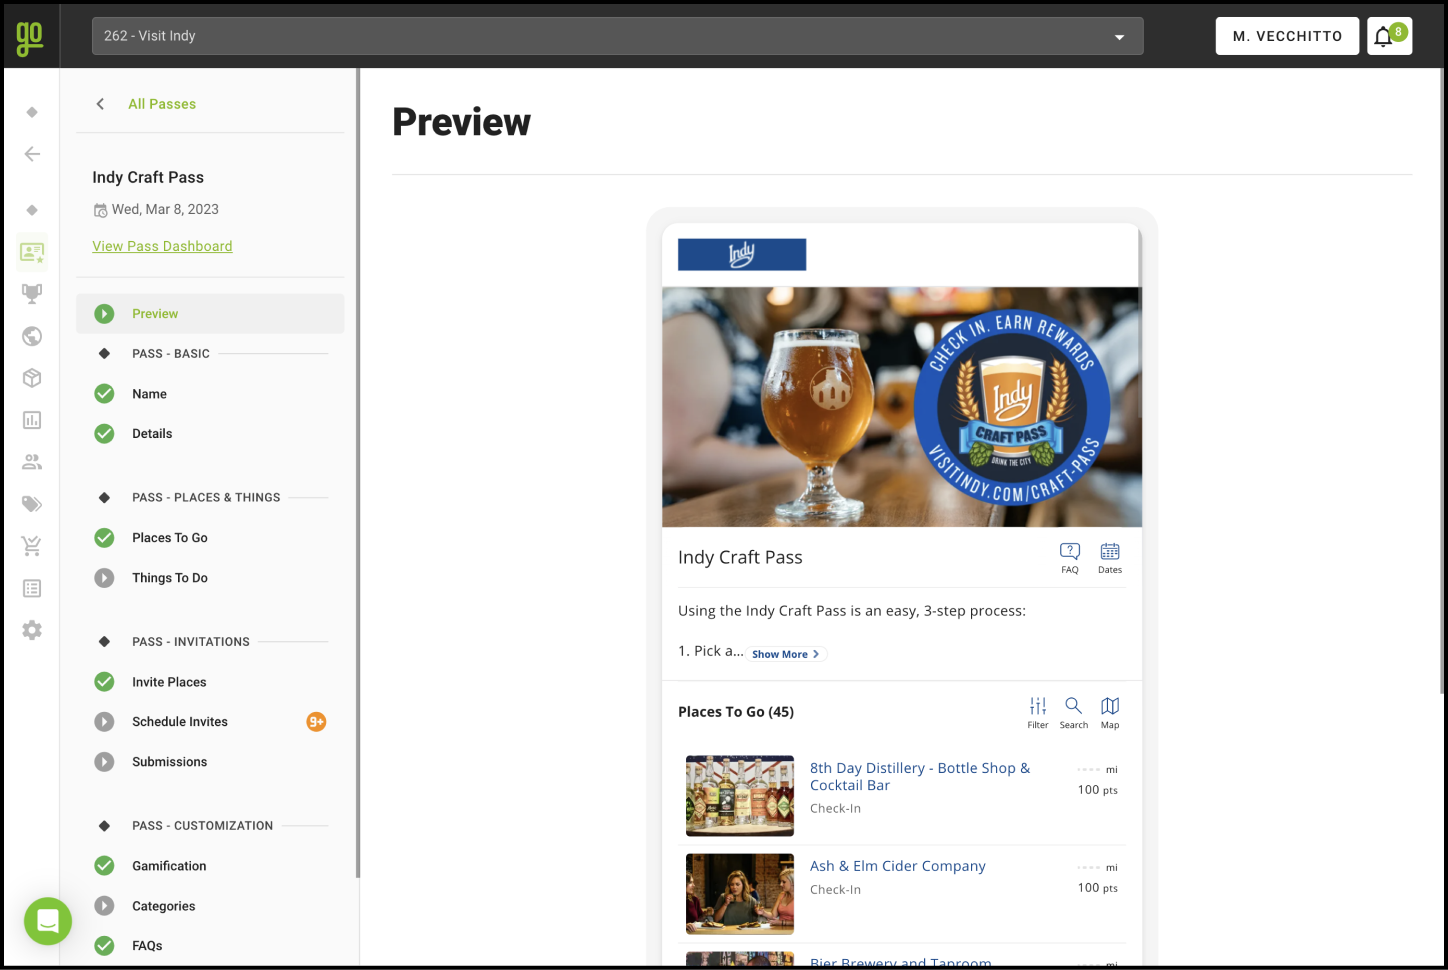Click the left panel vertical scrollbar
The image size is (1448, 970).
point(357,473)
